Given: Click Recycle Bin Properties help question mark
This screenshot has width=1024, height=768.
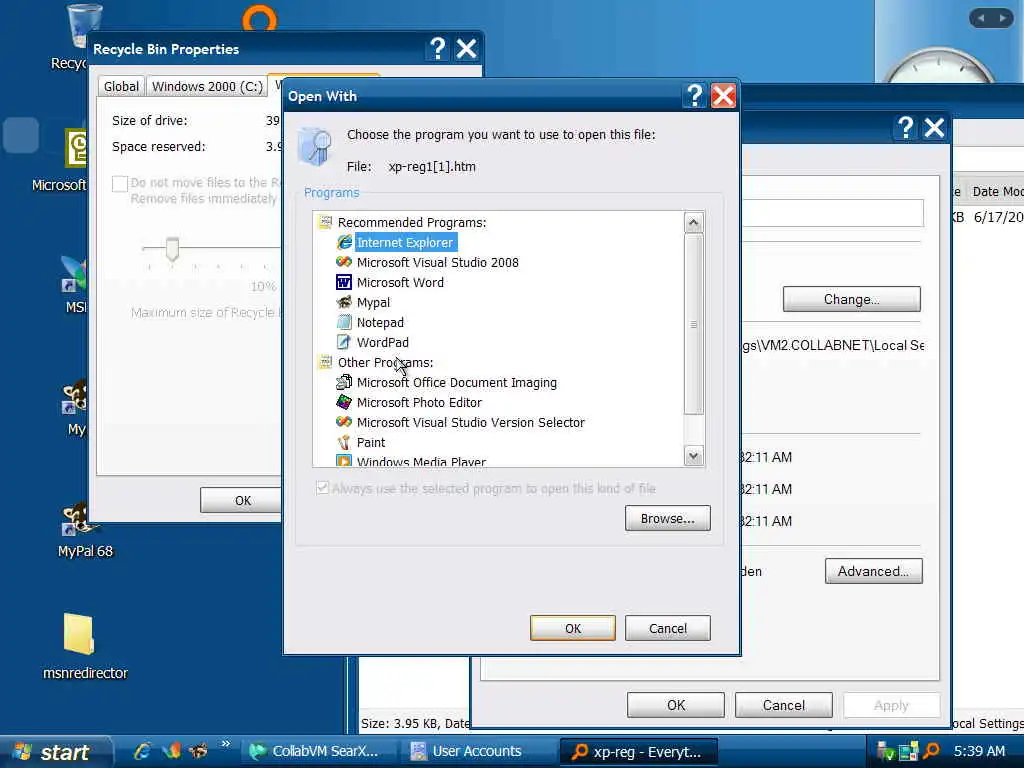Looking at the screenshot, I should 438,48.
